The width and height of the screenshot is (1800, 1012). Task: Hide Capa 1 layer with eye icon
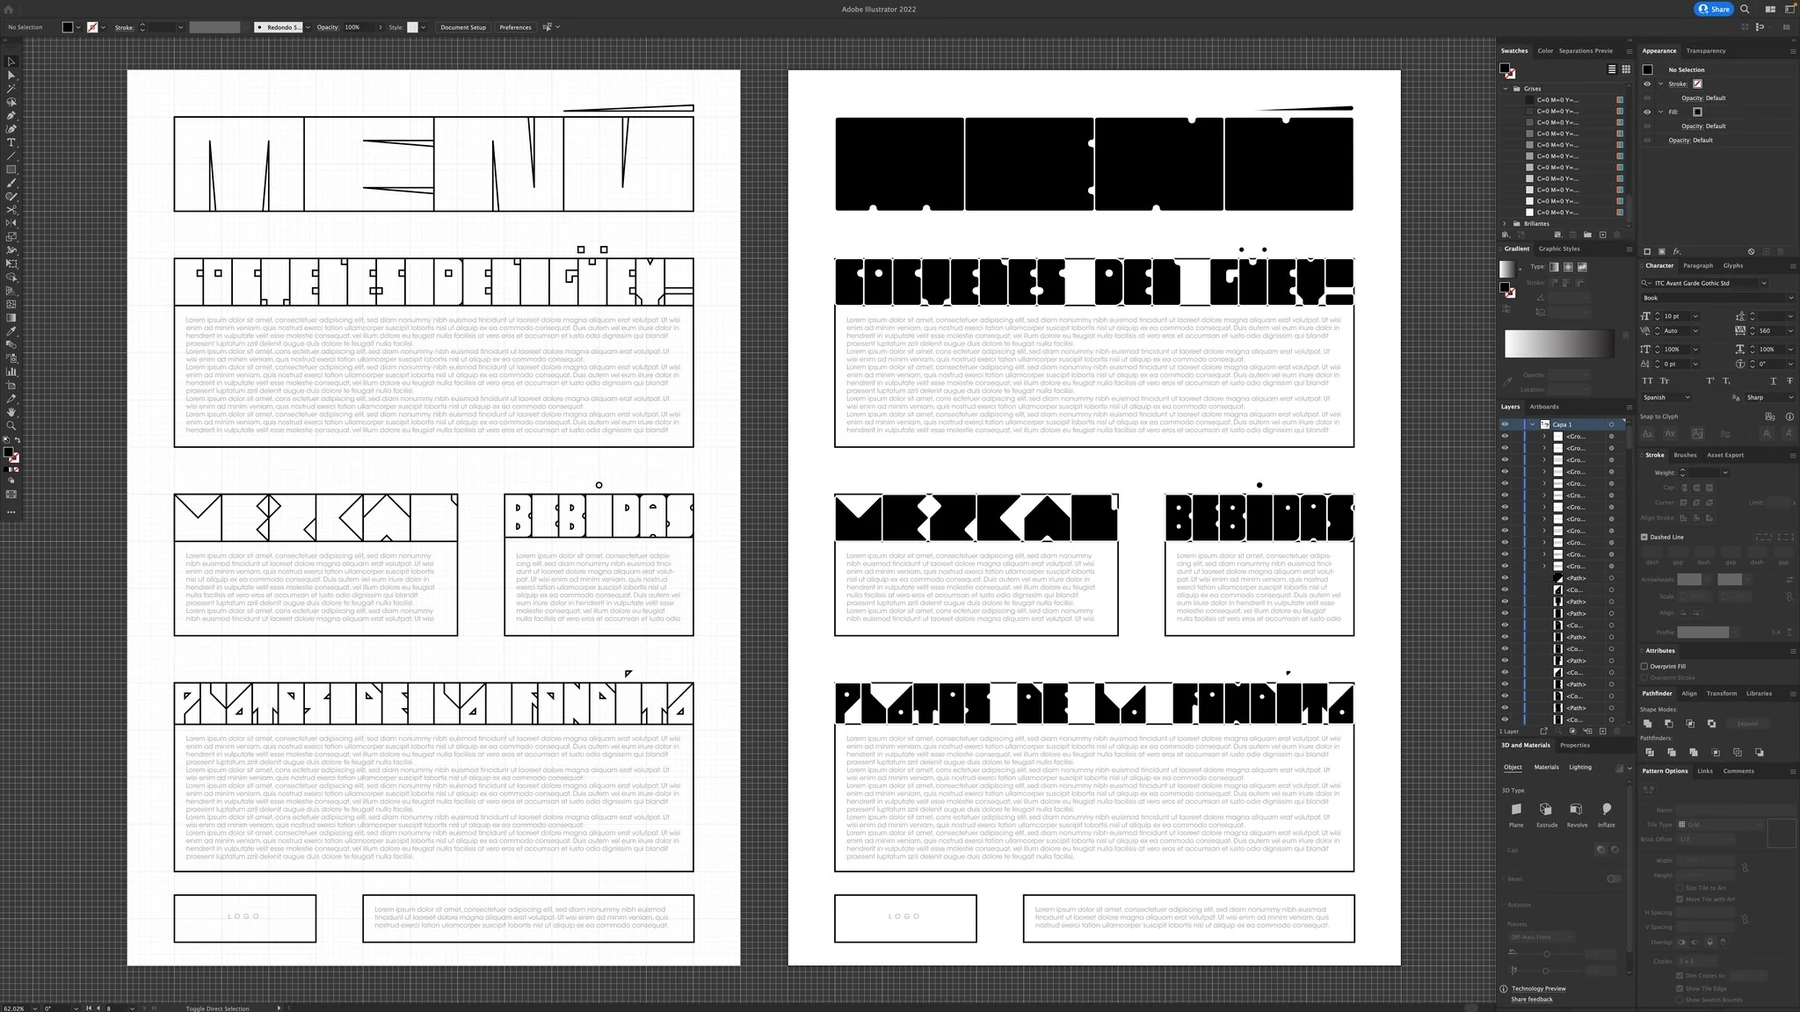(1505, 424)
